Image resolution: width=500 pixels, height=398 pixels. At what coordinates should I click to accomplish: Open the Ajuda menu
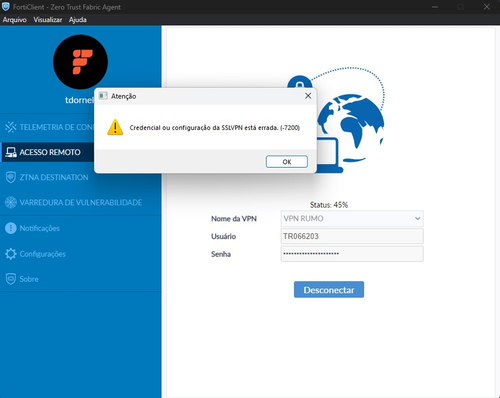click(x=78, y=20)
